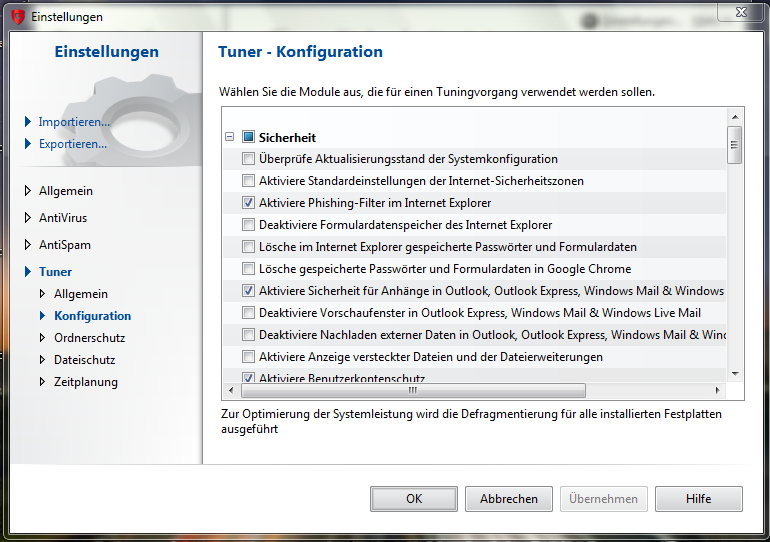The height and width of the screenshot is (542, 770).
Task: Open the Ordnerschutz settings page
Action: [89, 338]
